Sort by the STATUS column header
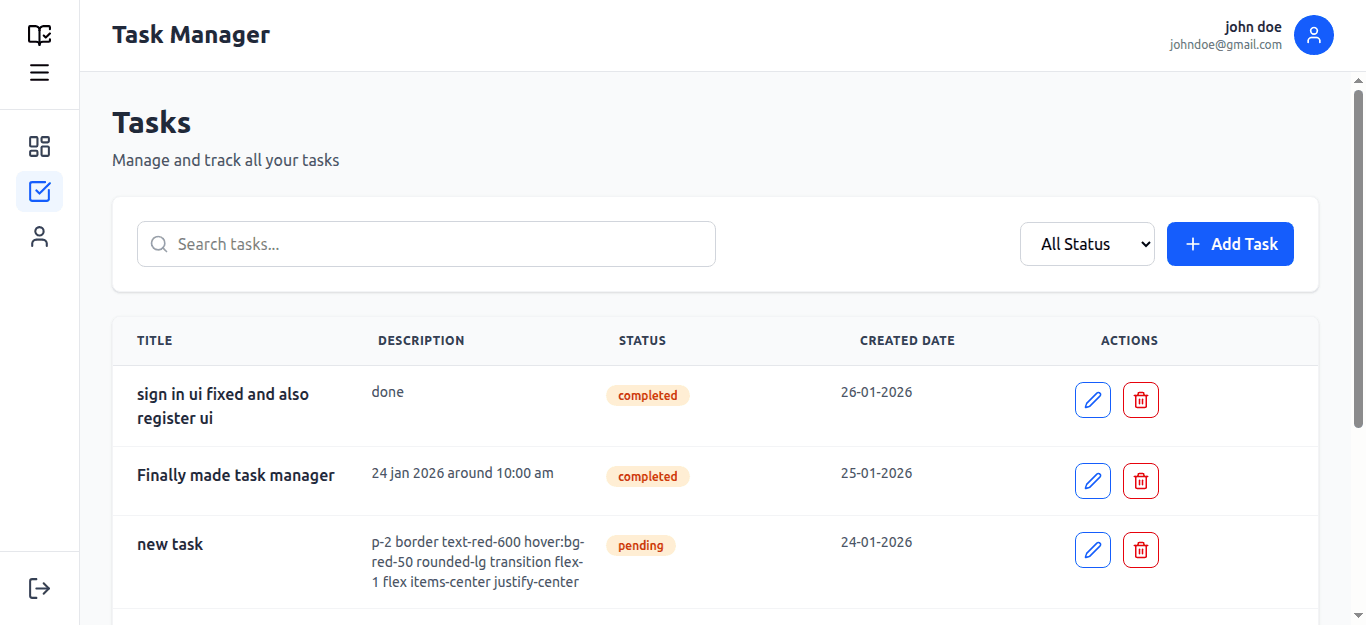 click(642, 340)
